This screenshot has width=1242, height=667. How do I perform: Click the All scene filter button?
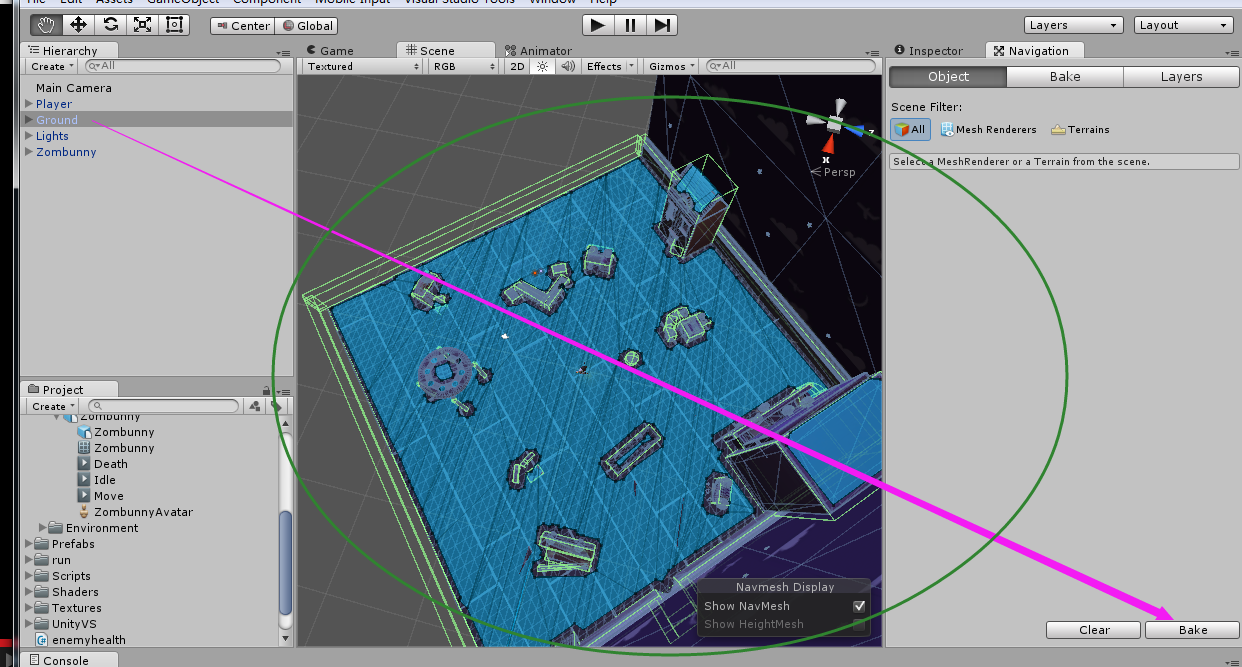(908, 128)
